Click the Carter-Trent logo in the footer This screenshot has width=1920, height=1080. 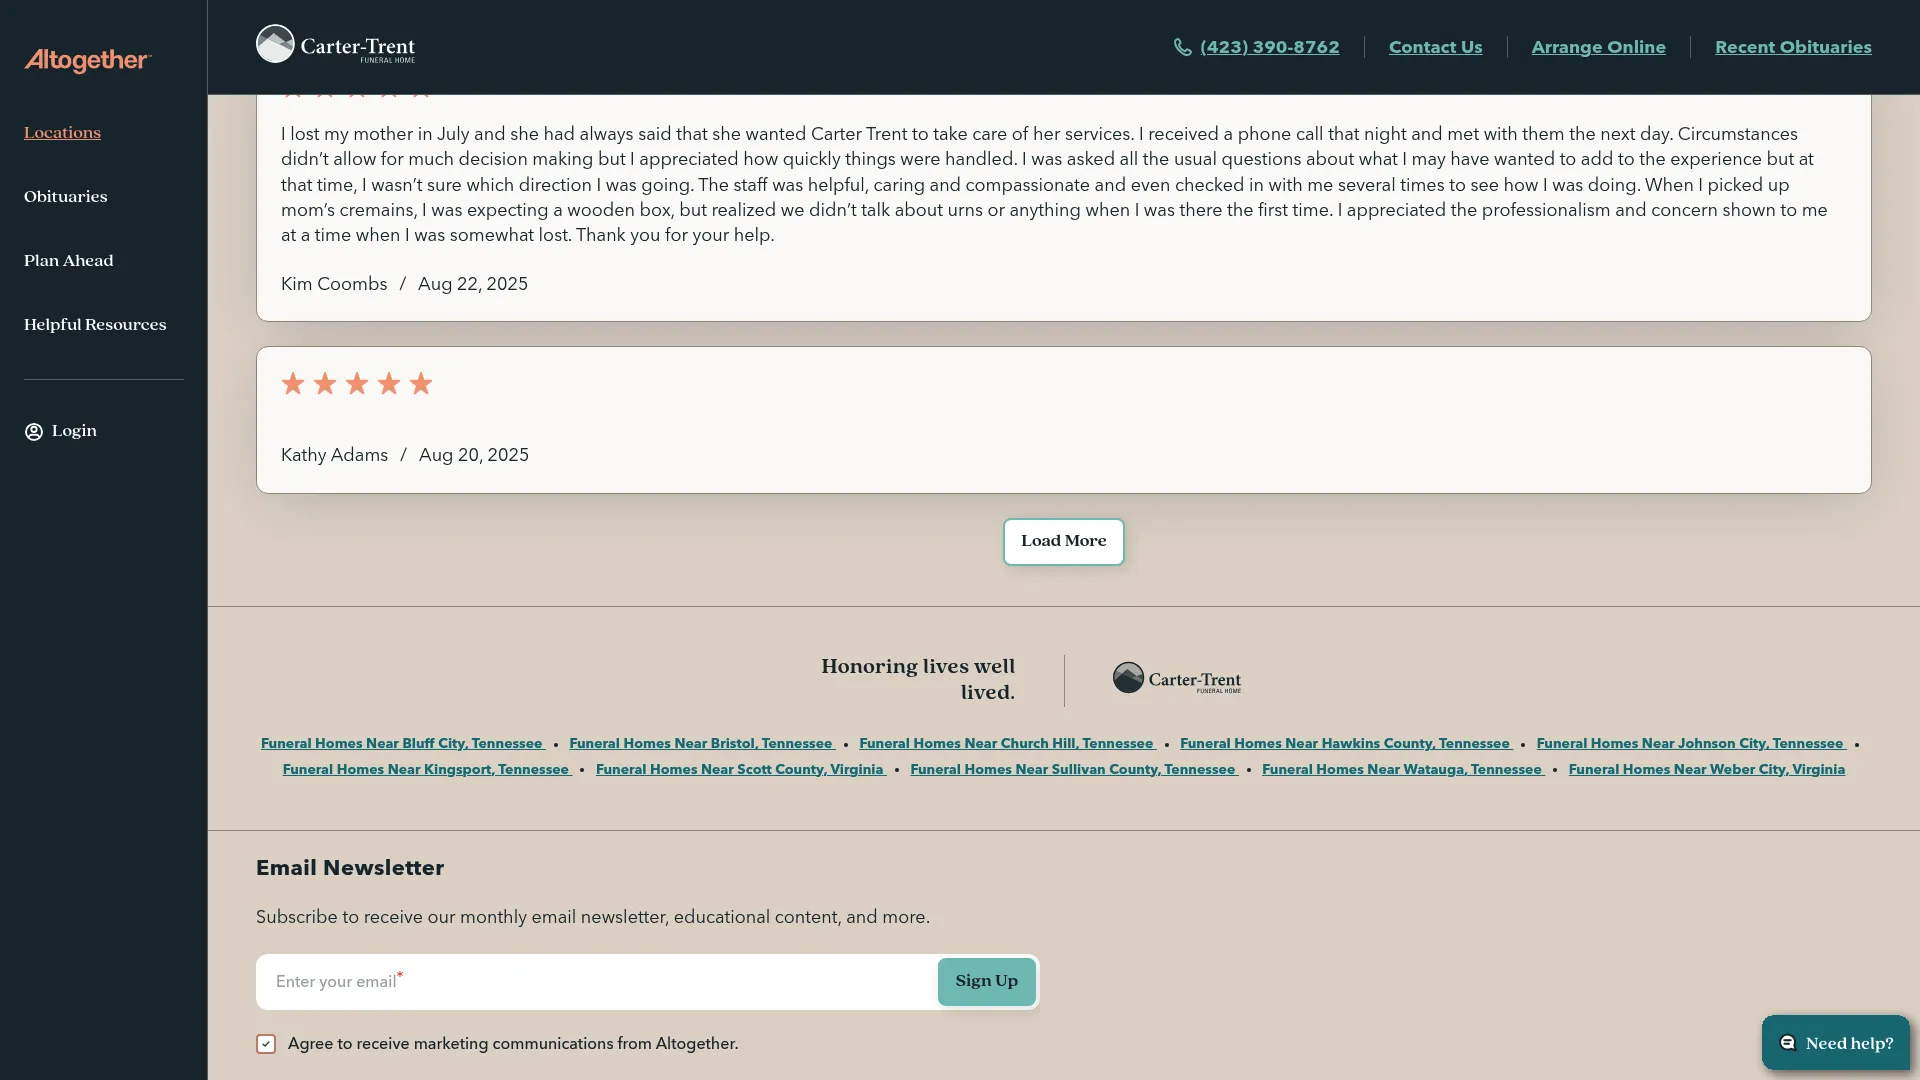pyautogui.click(x=1176, y=679)
